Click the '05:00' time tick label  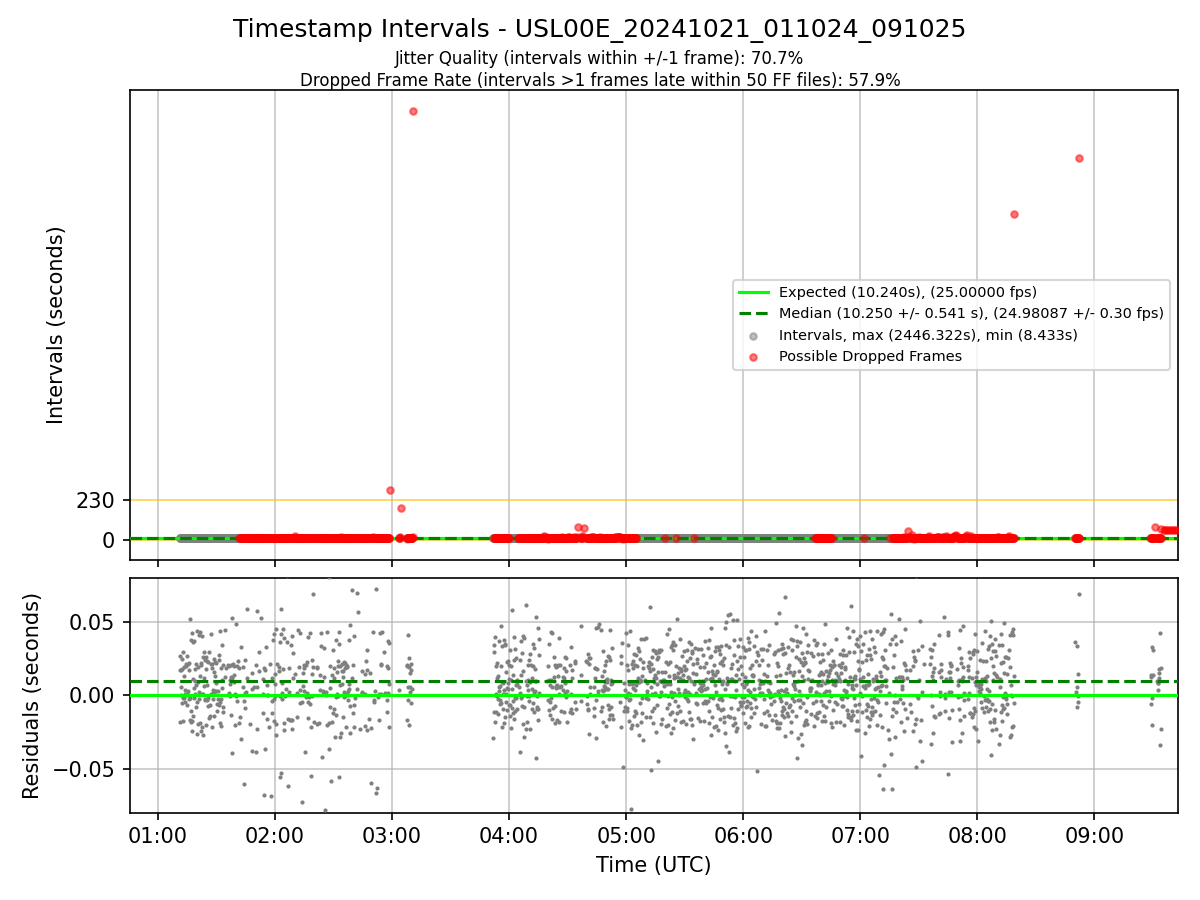(x=626, y=835)
